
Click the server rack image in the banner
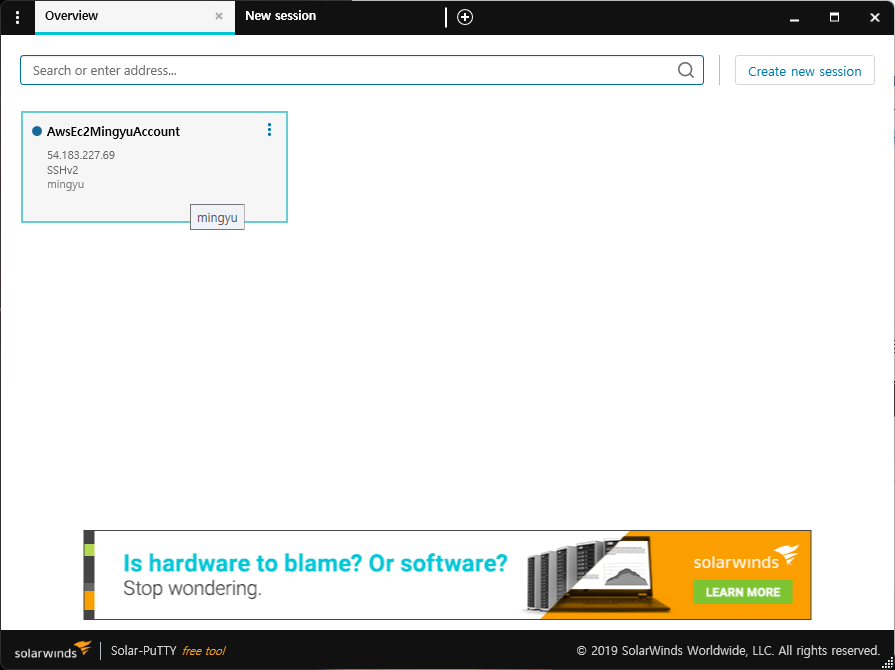[594, 576]
